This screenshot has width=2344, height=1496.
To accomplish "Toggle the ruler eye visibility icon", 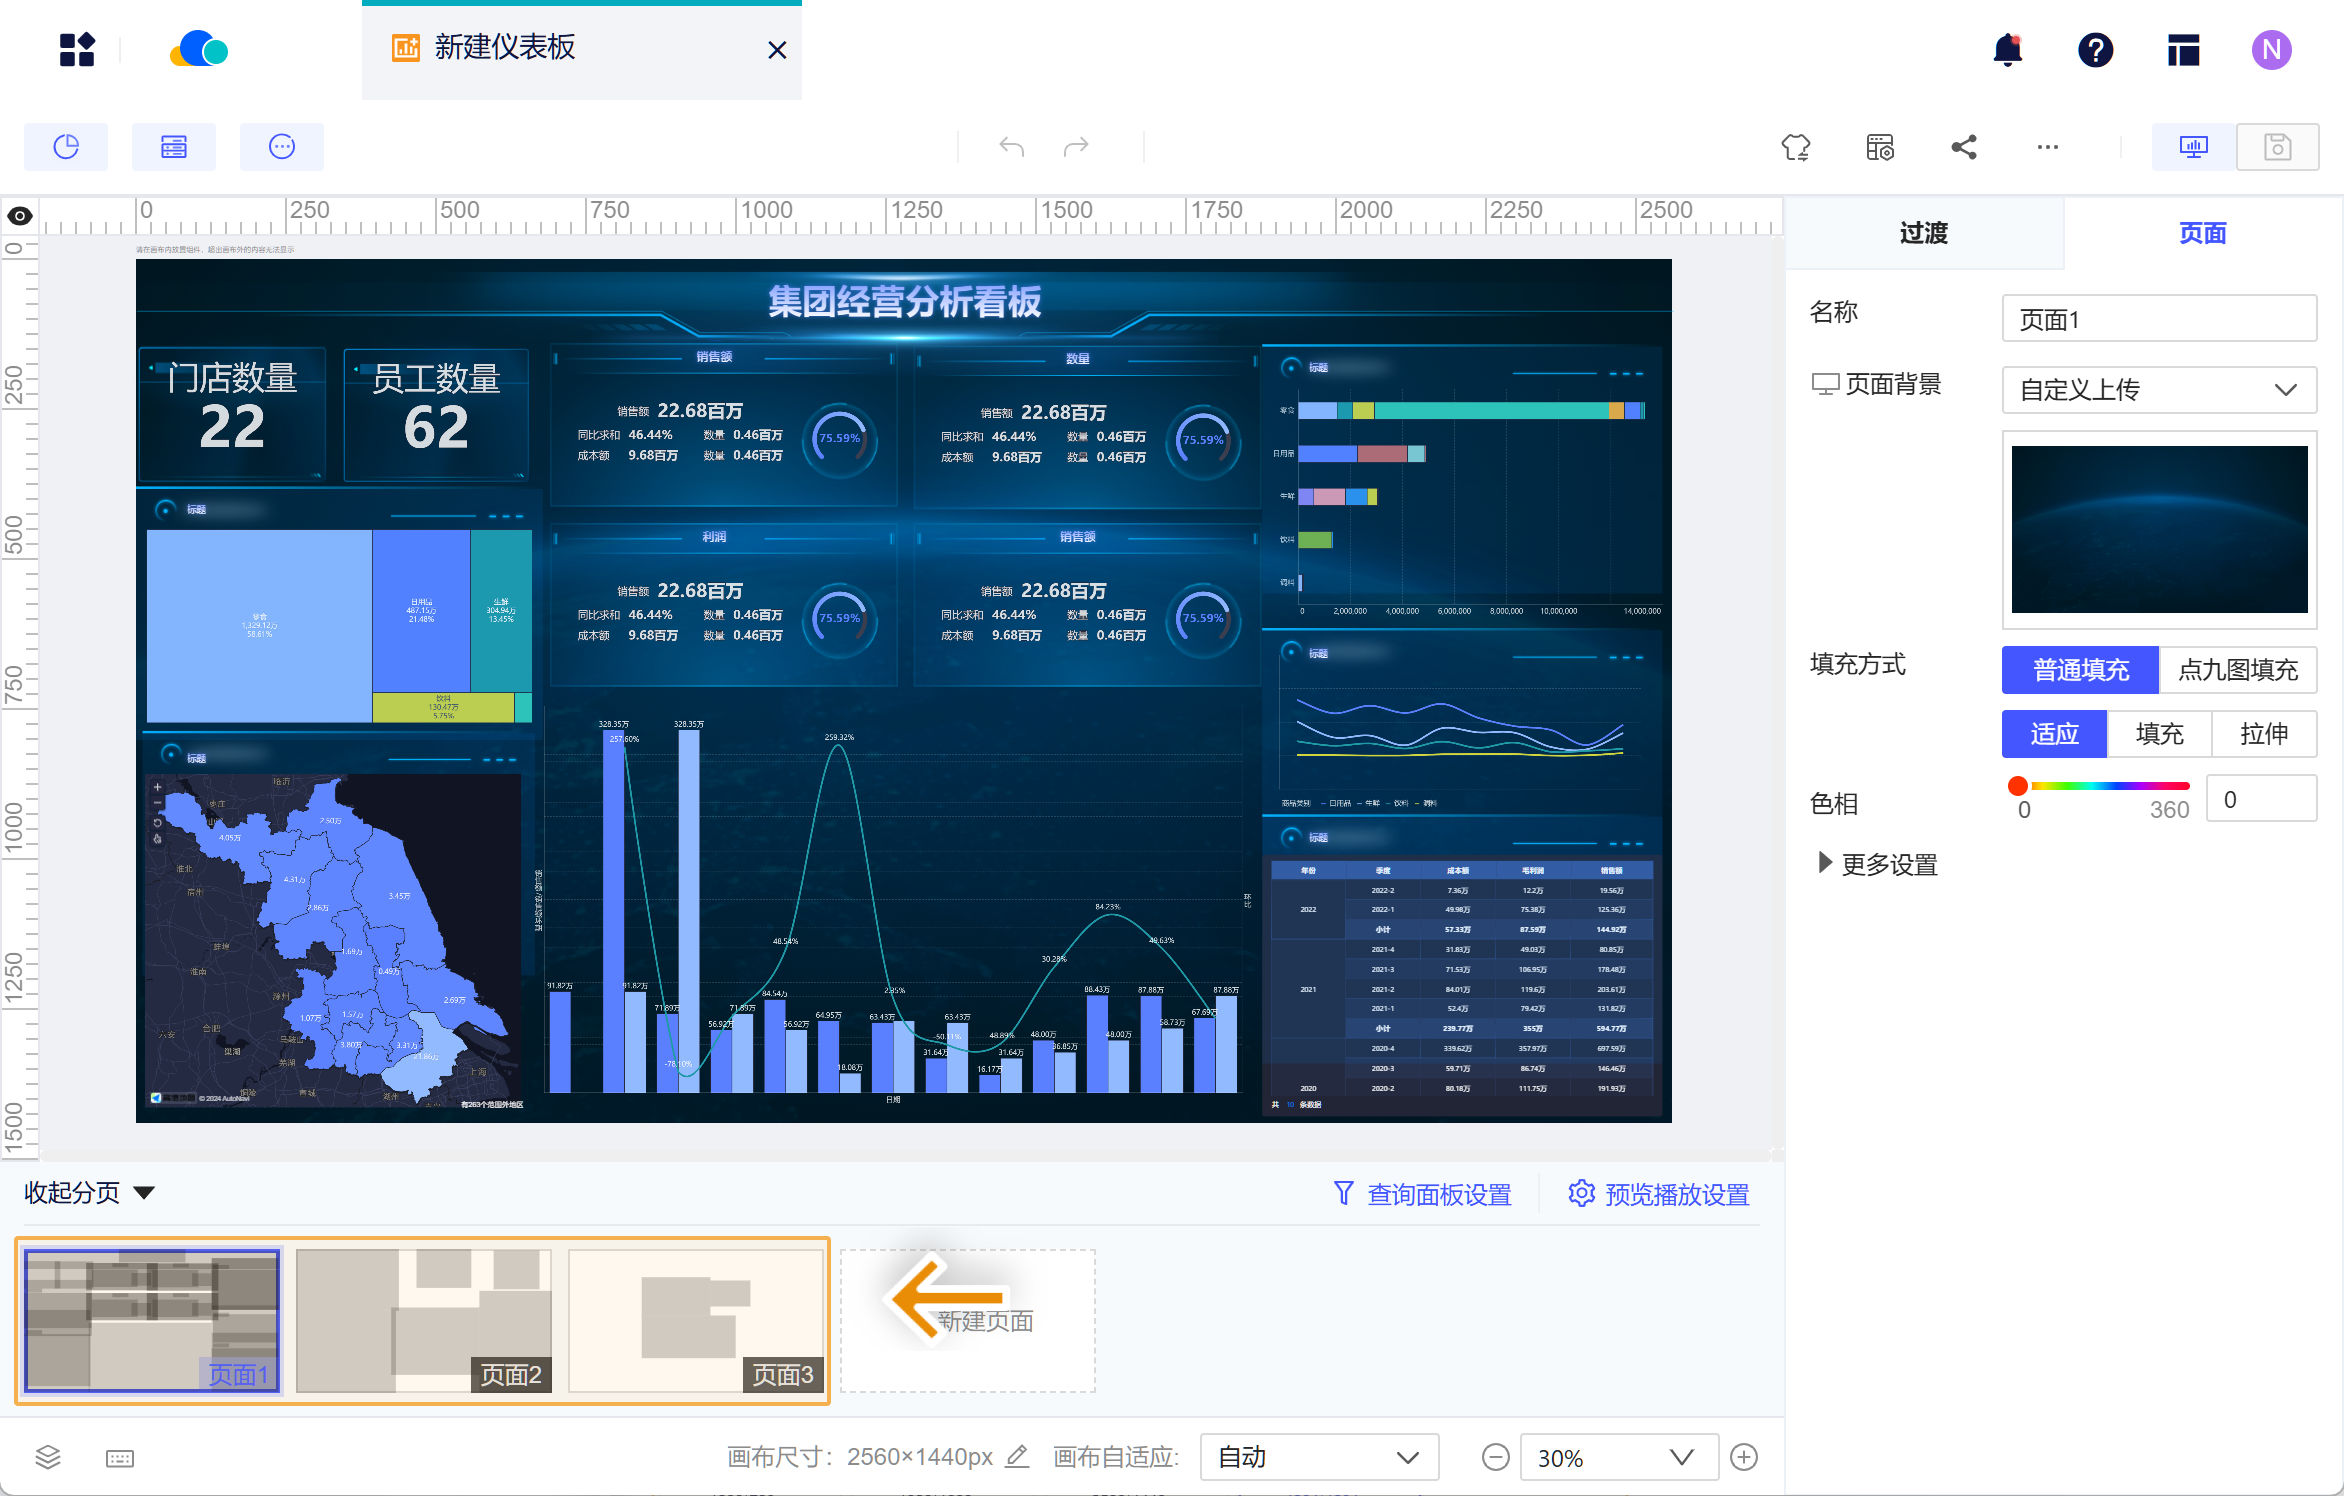I will point(20,216).
